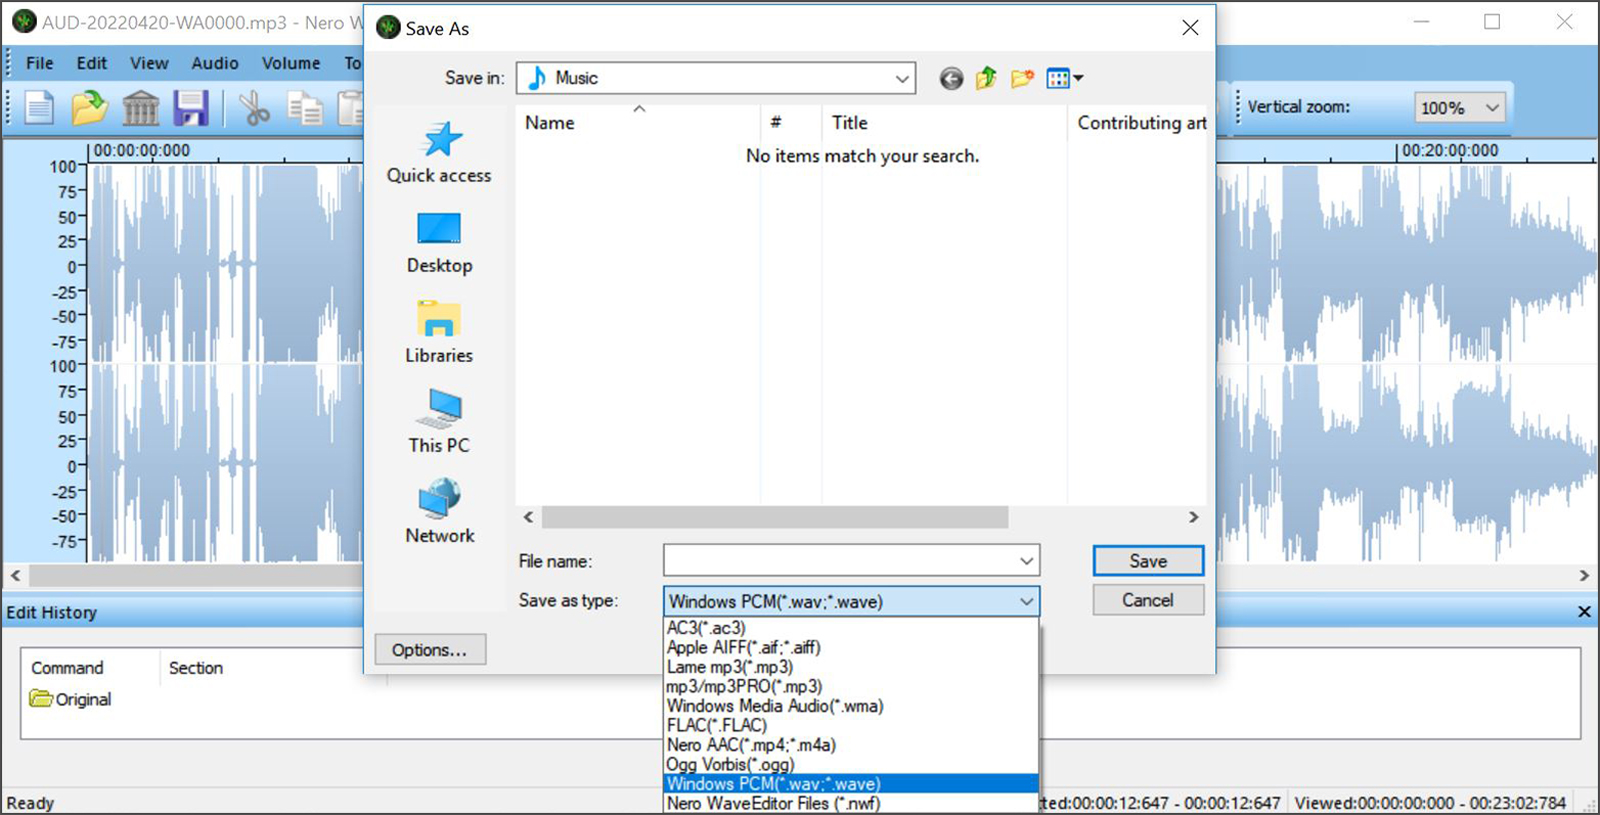The image size is (1600, 815).
Task: Click the file list scroll left arrow
Action: coord(529,517)
